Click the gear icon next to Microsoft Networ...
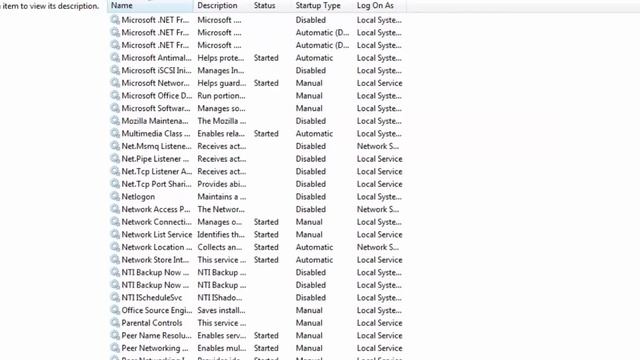Viewport: 640px width, 360px height. click(x=115, y=83)
